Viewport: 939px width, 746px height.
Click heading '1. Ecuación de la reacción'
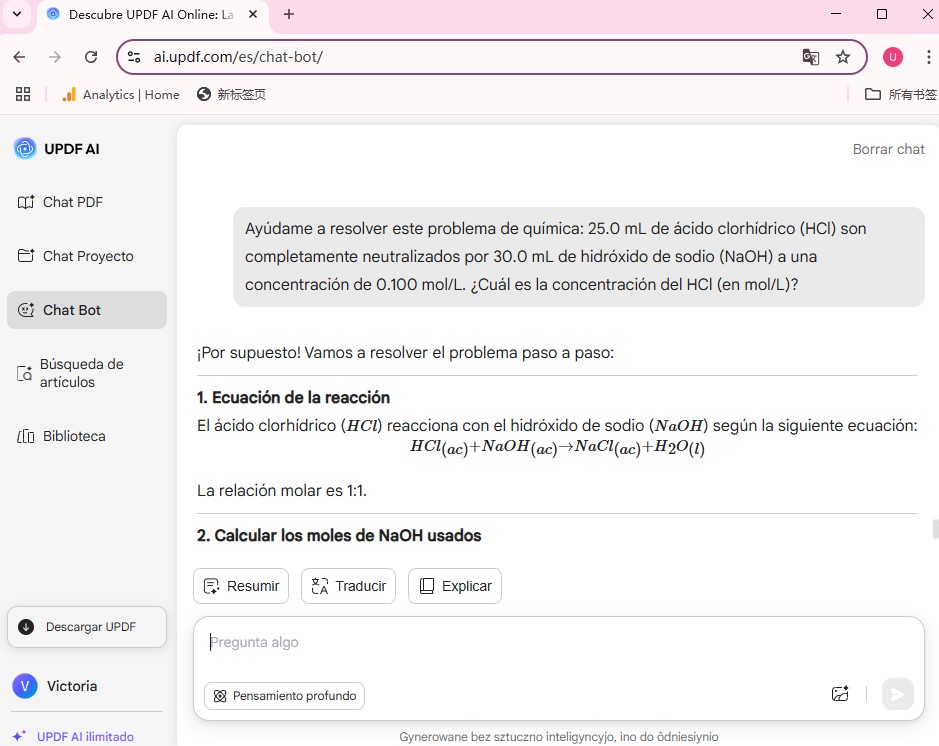pos(293,398)
